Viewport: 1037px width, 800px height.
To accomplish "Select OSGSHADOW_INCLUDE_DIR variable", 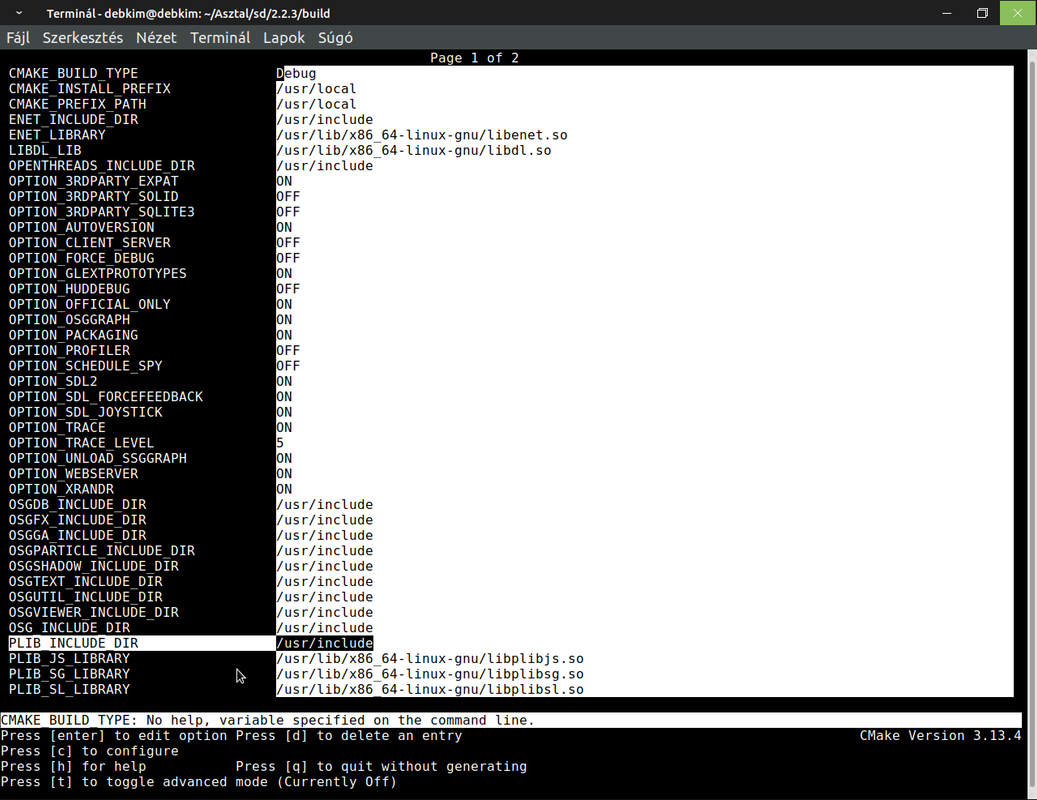I will (x=93, y=566).
